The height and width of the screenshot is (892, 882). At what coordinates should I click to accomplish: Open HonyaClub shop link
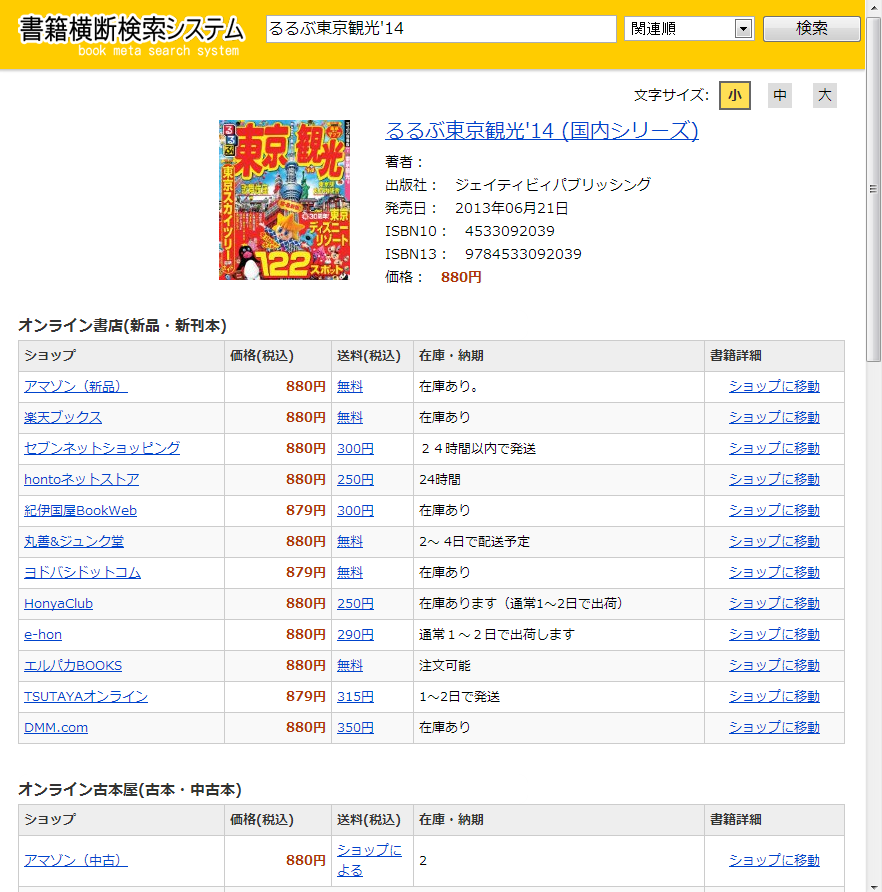(x=58, y=603)
